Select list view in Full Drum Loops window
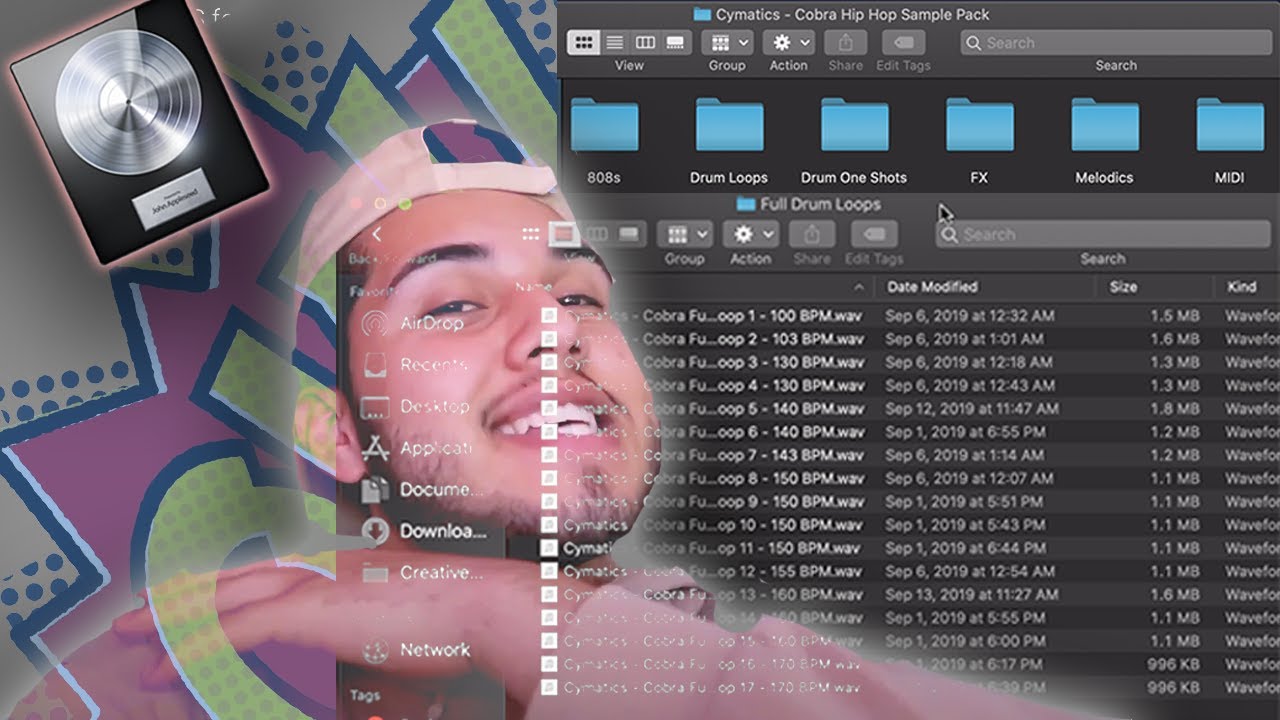 click(x=565, y=234)
